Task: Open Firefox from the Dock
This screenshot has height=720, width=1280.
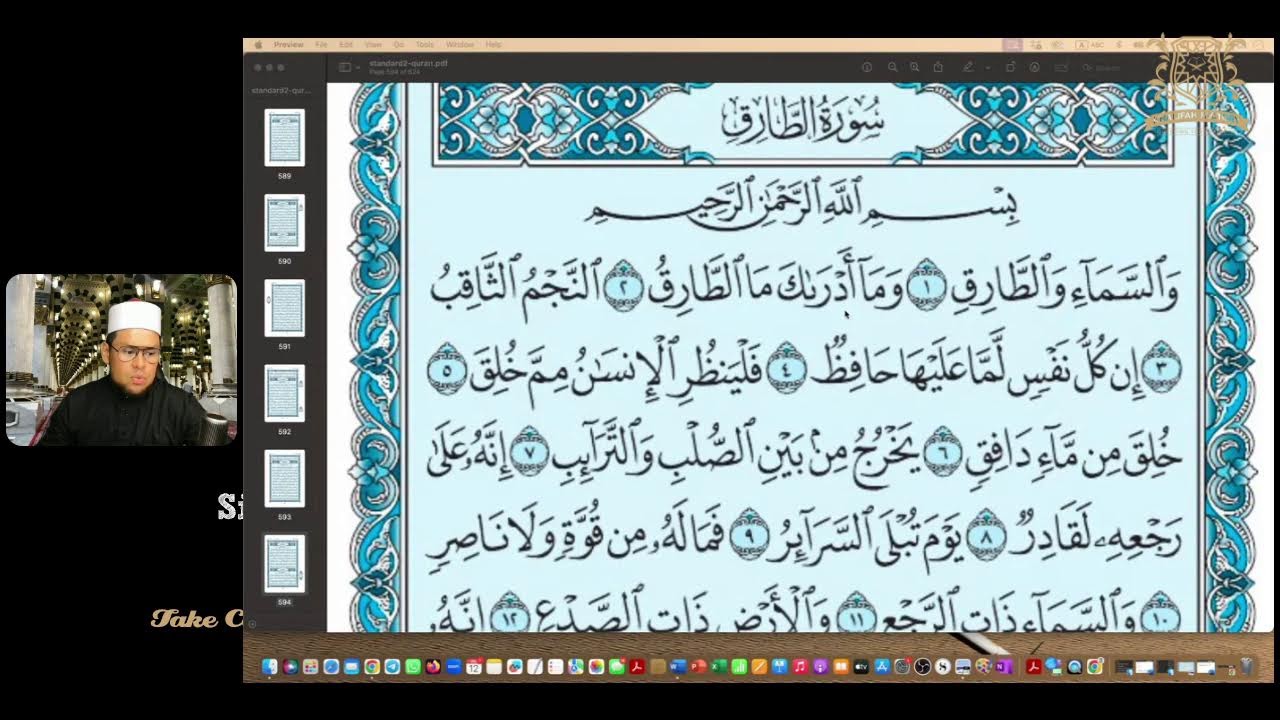Action: pyautogui.click(x=433, y=667)
